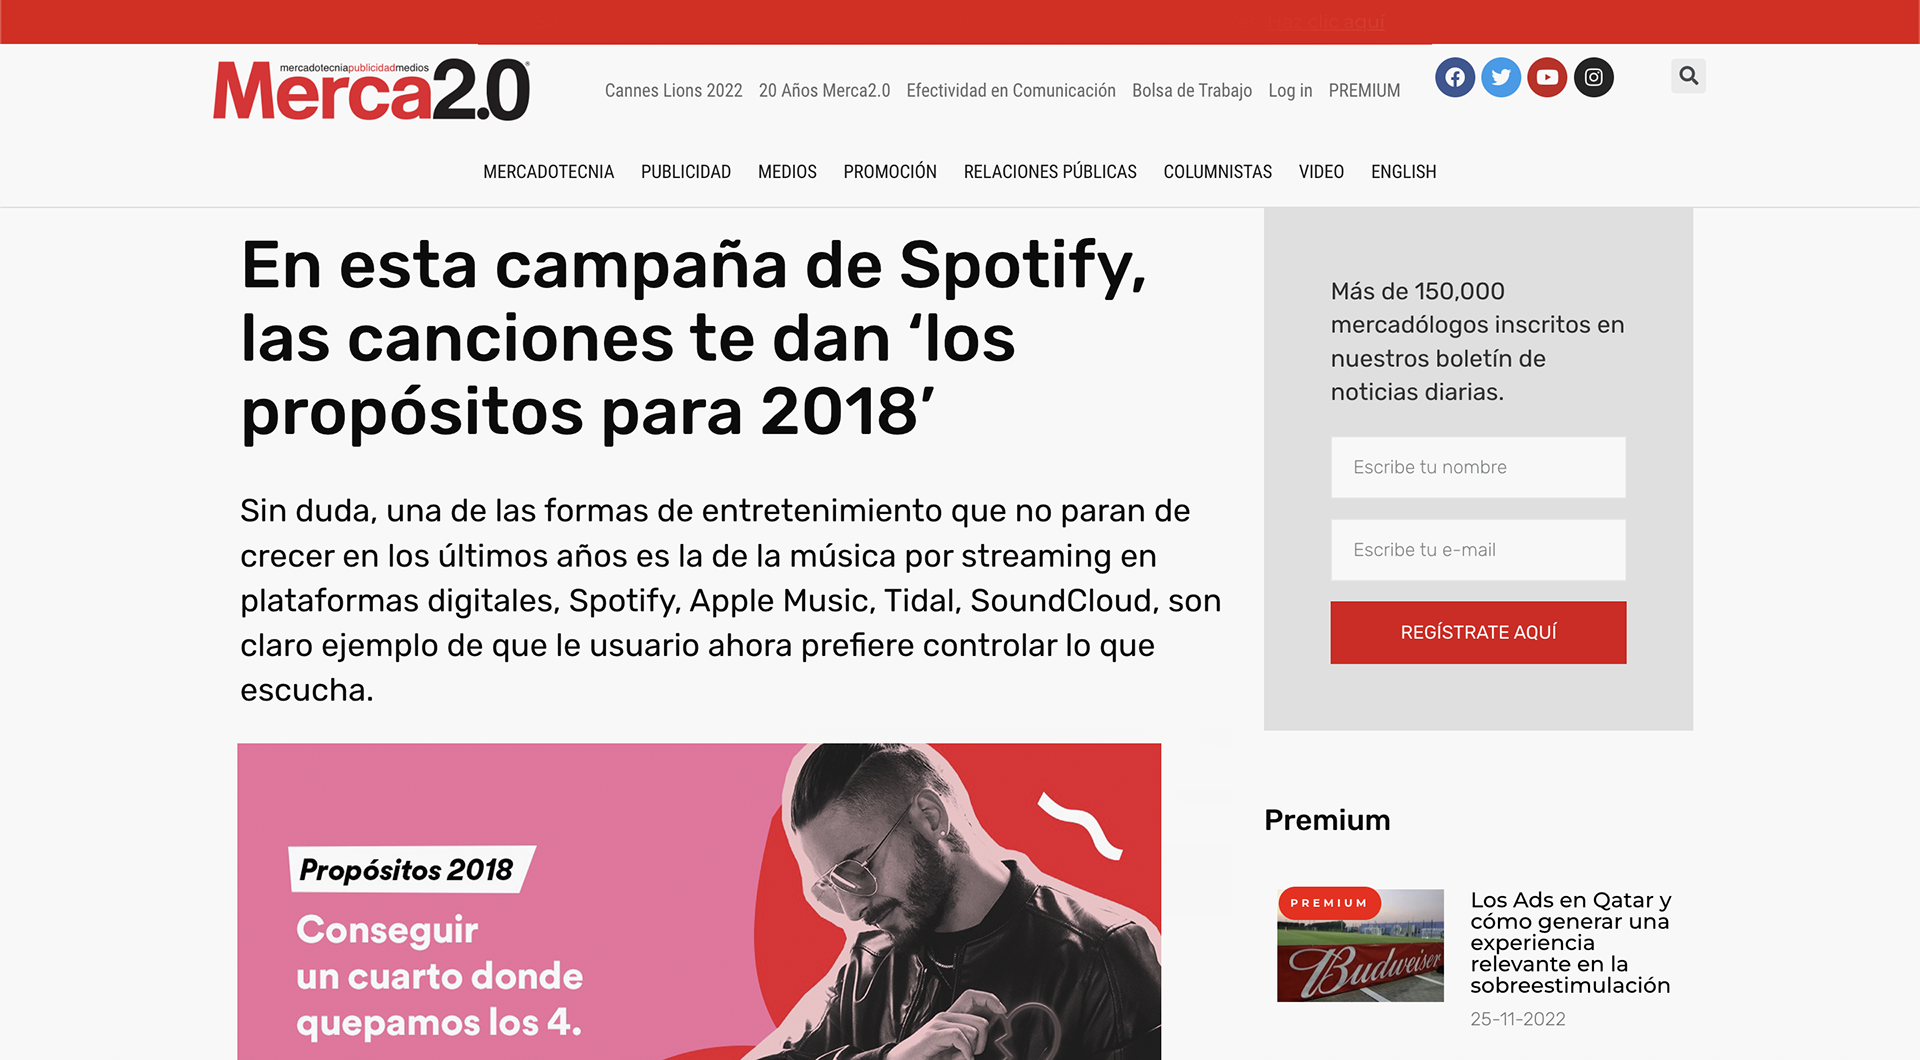Open the Bolsa de Trabajo link

tap(1192, 91)
